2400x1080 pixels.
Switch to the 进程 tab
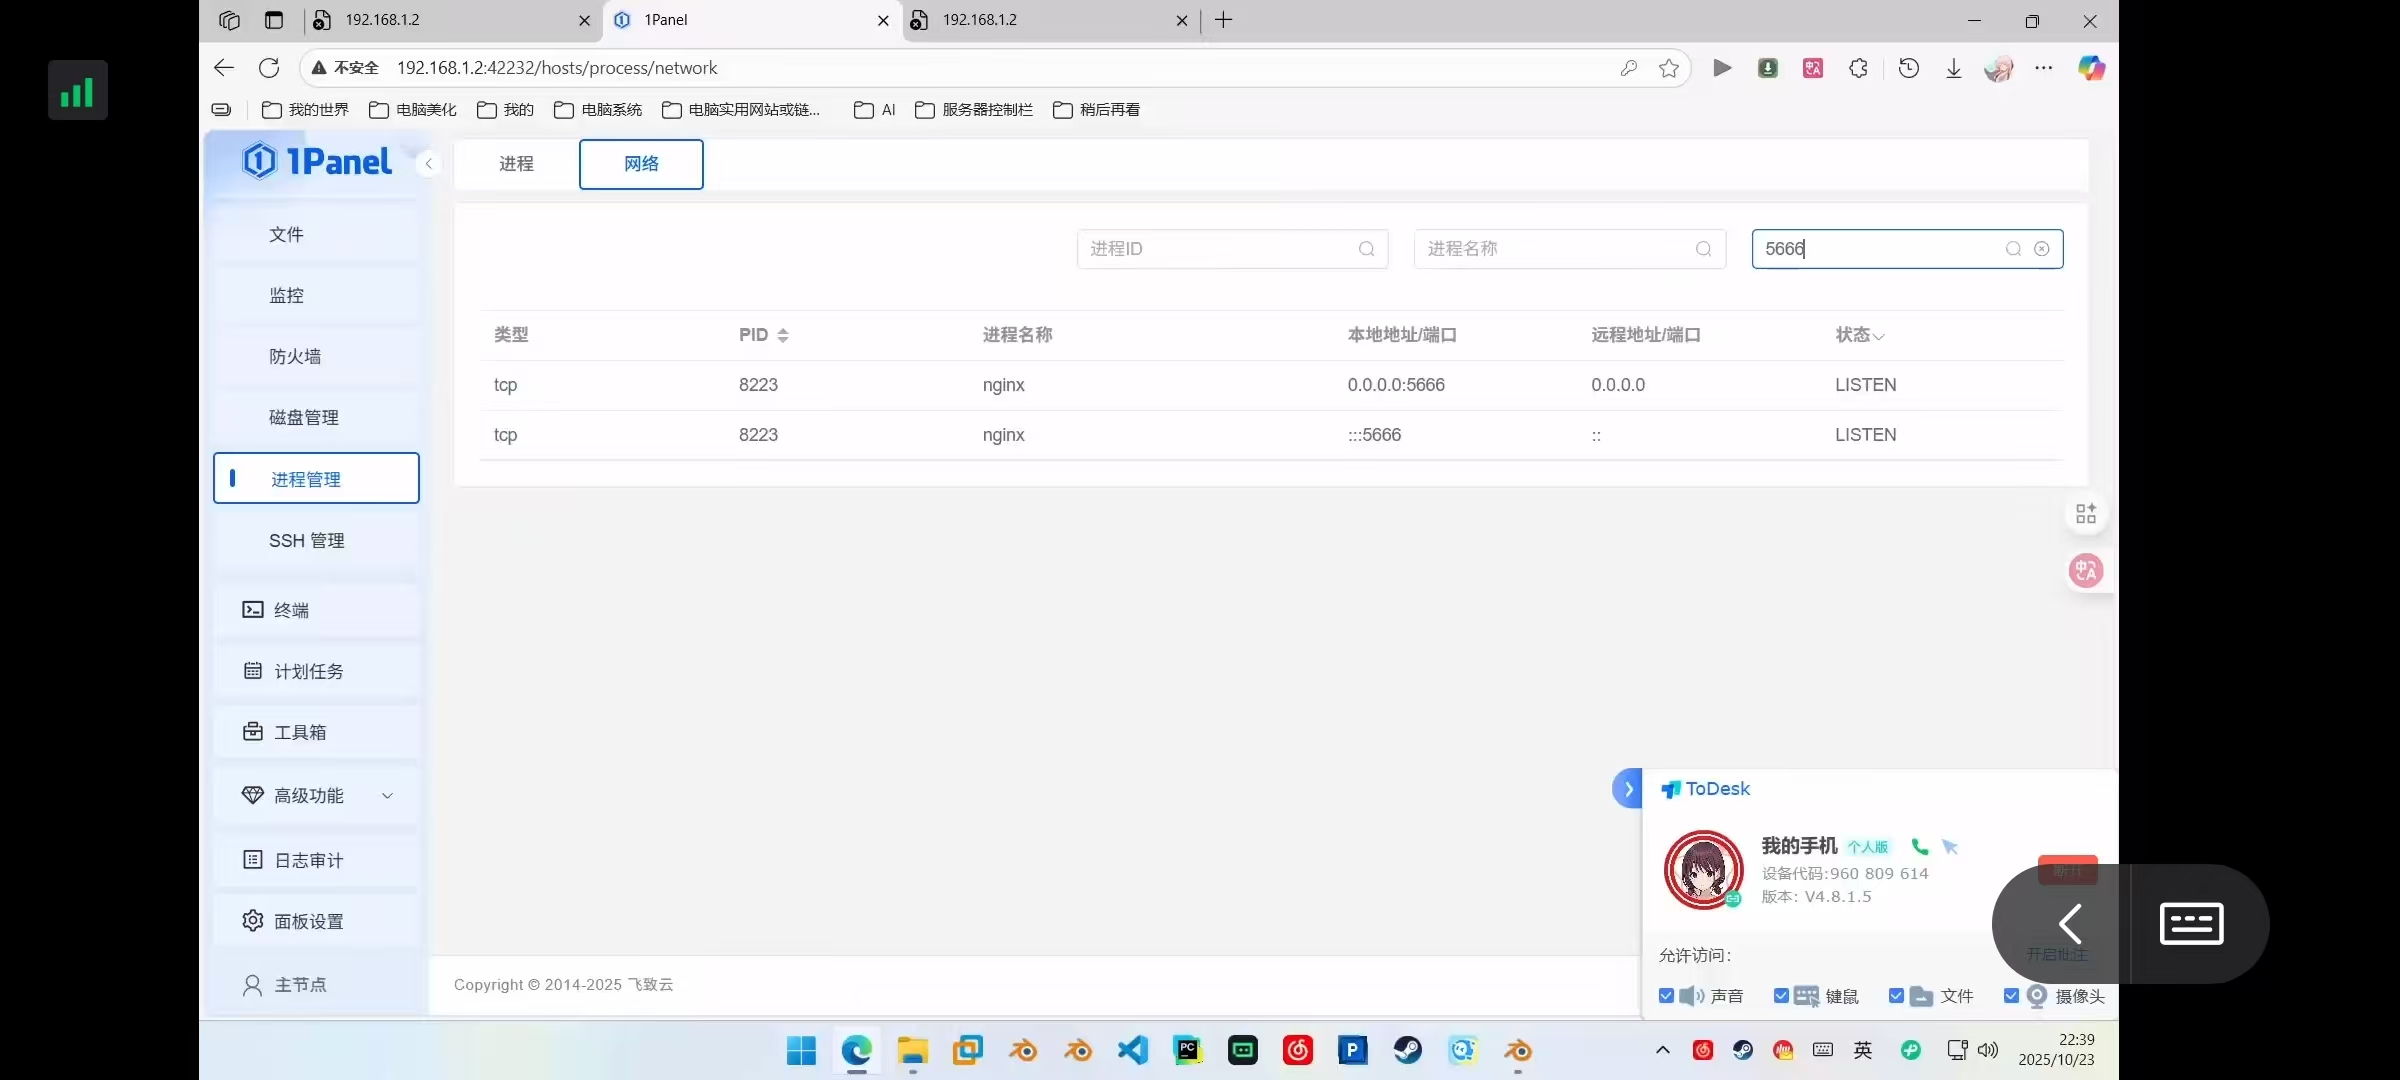(516, 164)
